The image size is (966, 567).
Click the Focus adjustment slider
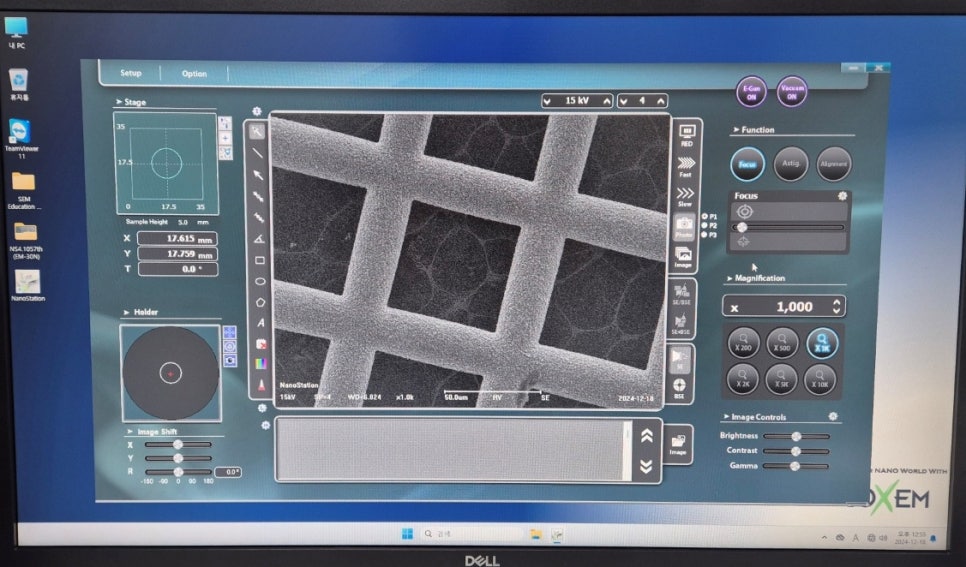[x=788, y=227]
